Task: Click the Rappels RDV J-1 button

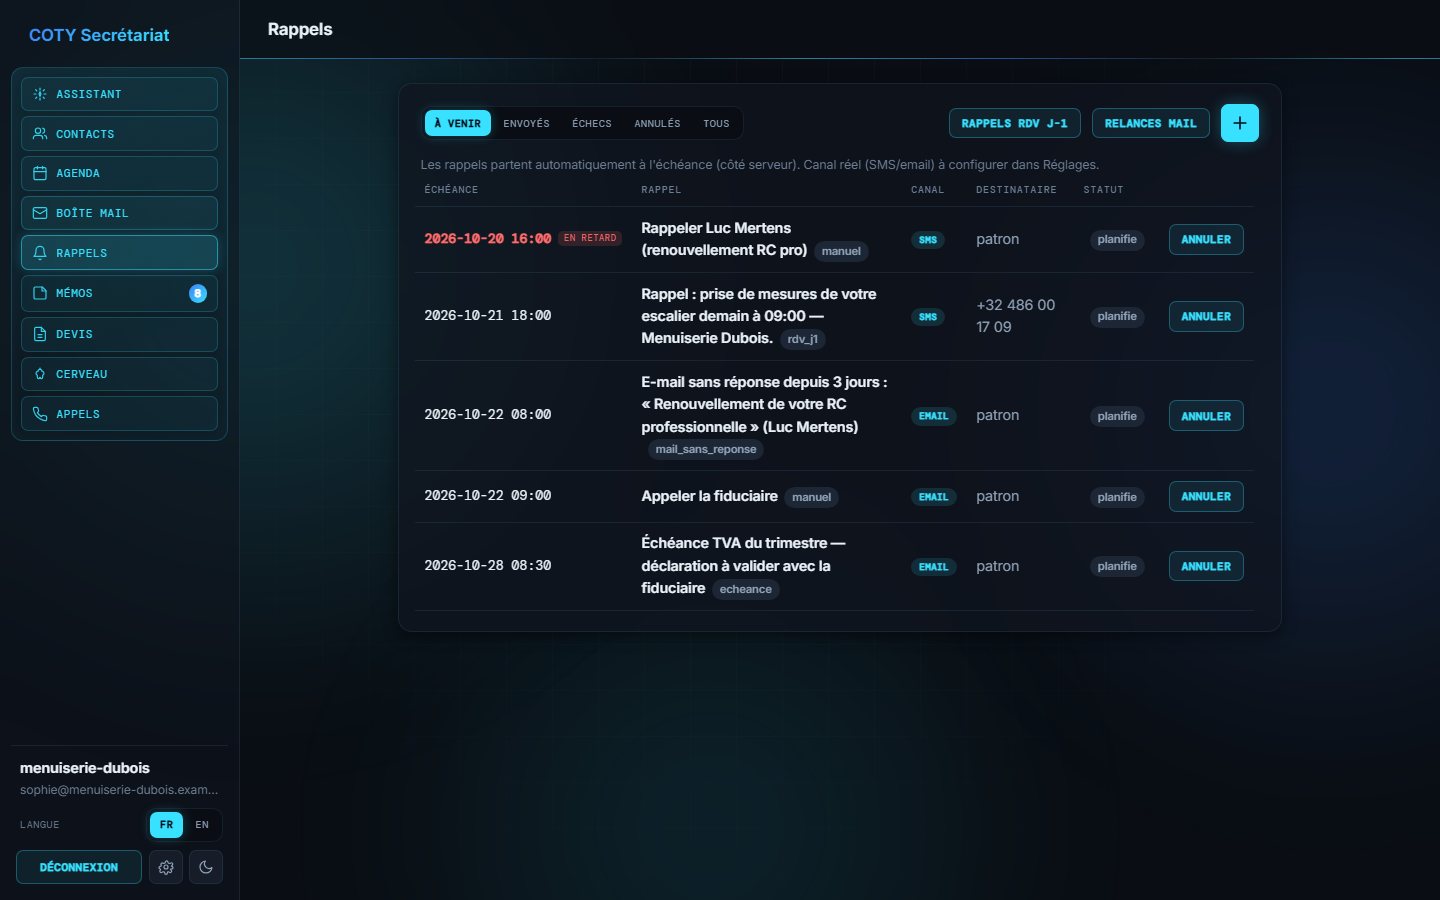Action: pyautogui.click(x=1014, y=123)
